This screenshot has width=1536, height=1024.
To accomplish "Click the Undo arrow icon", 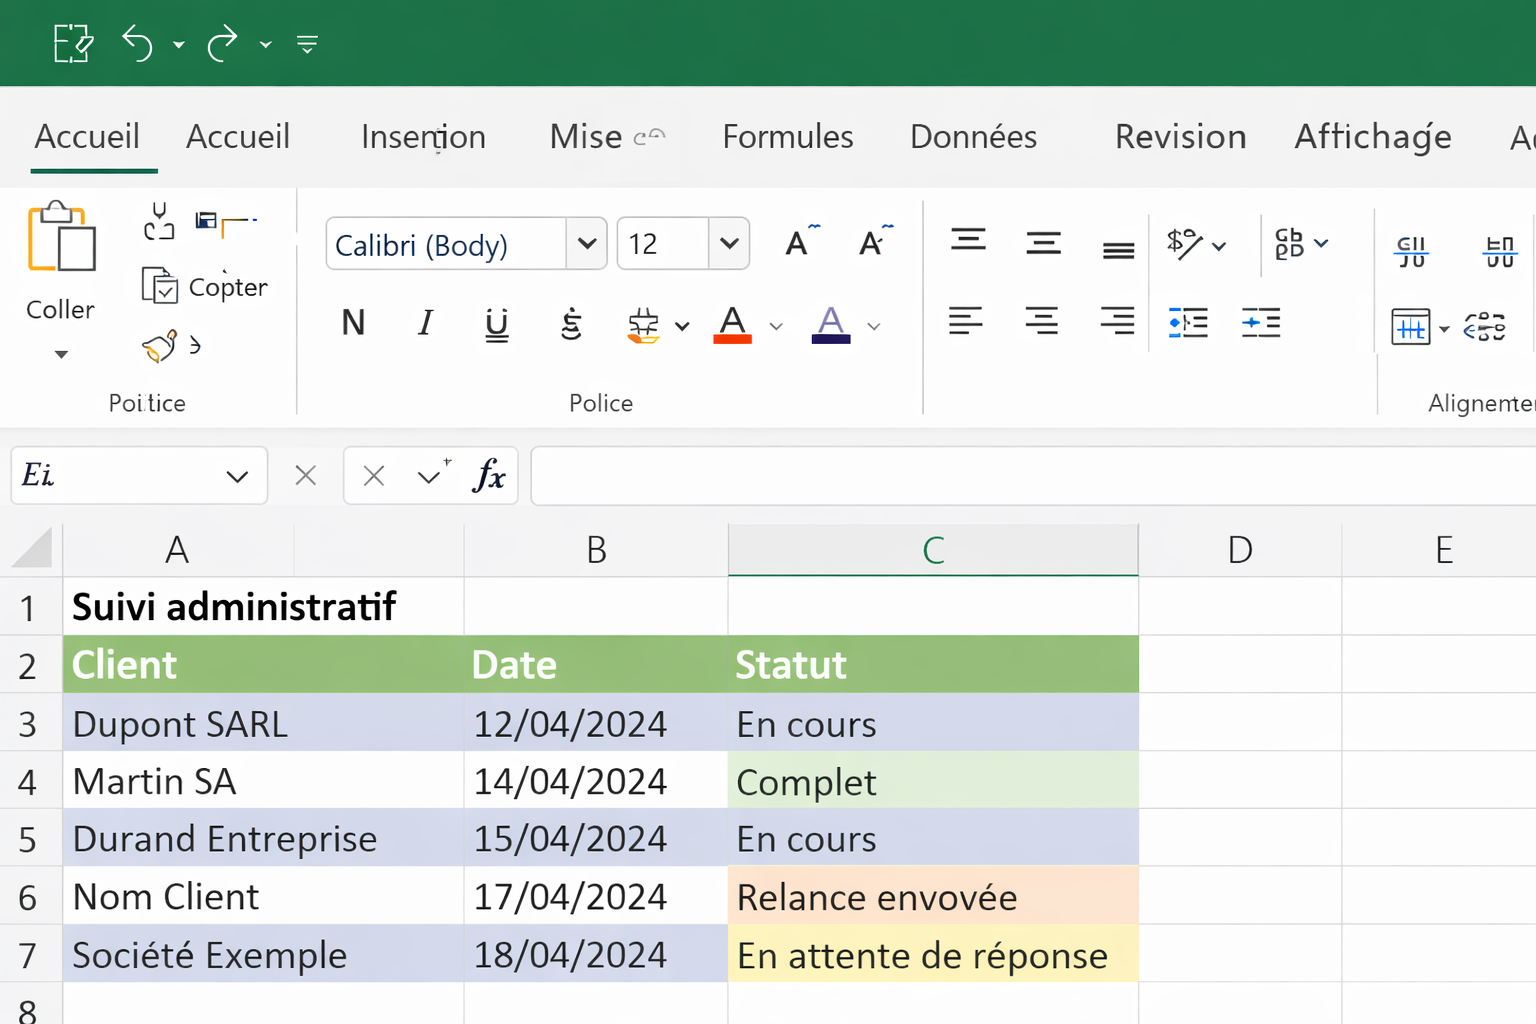I will [137, 44].
